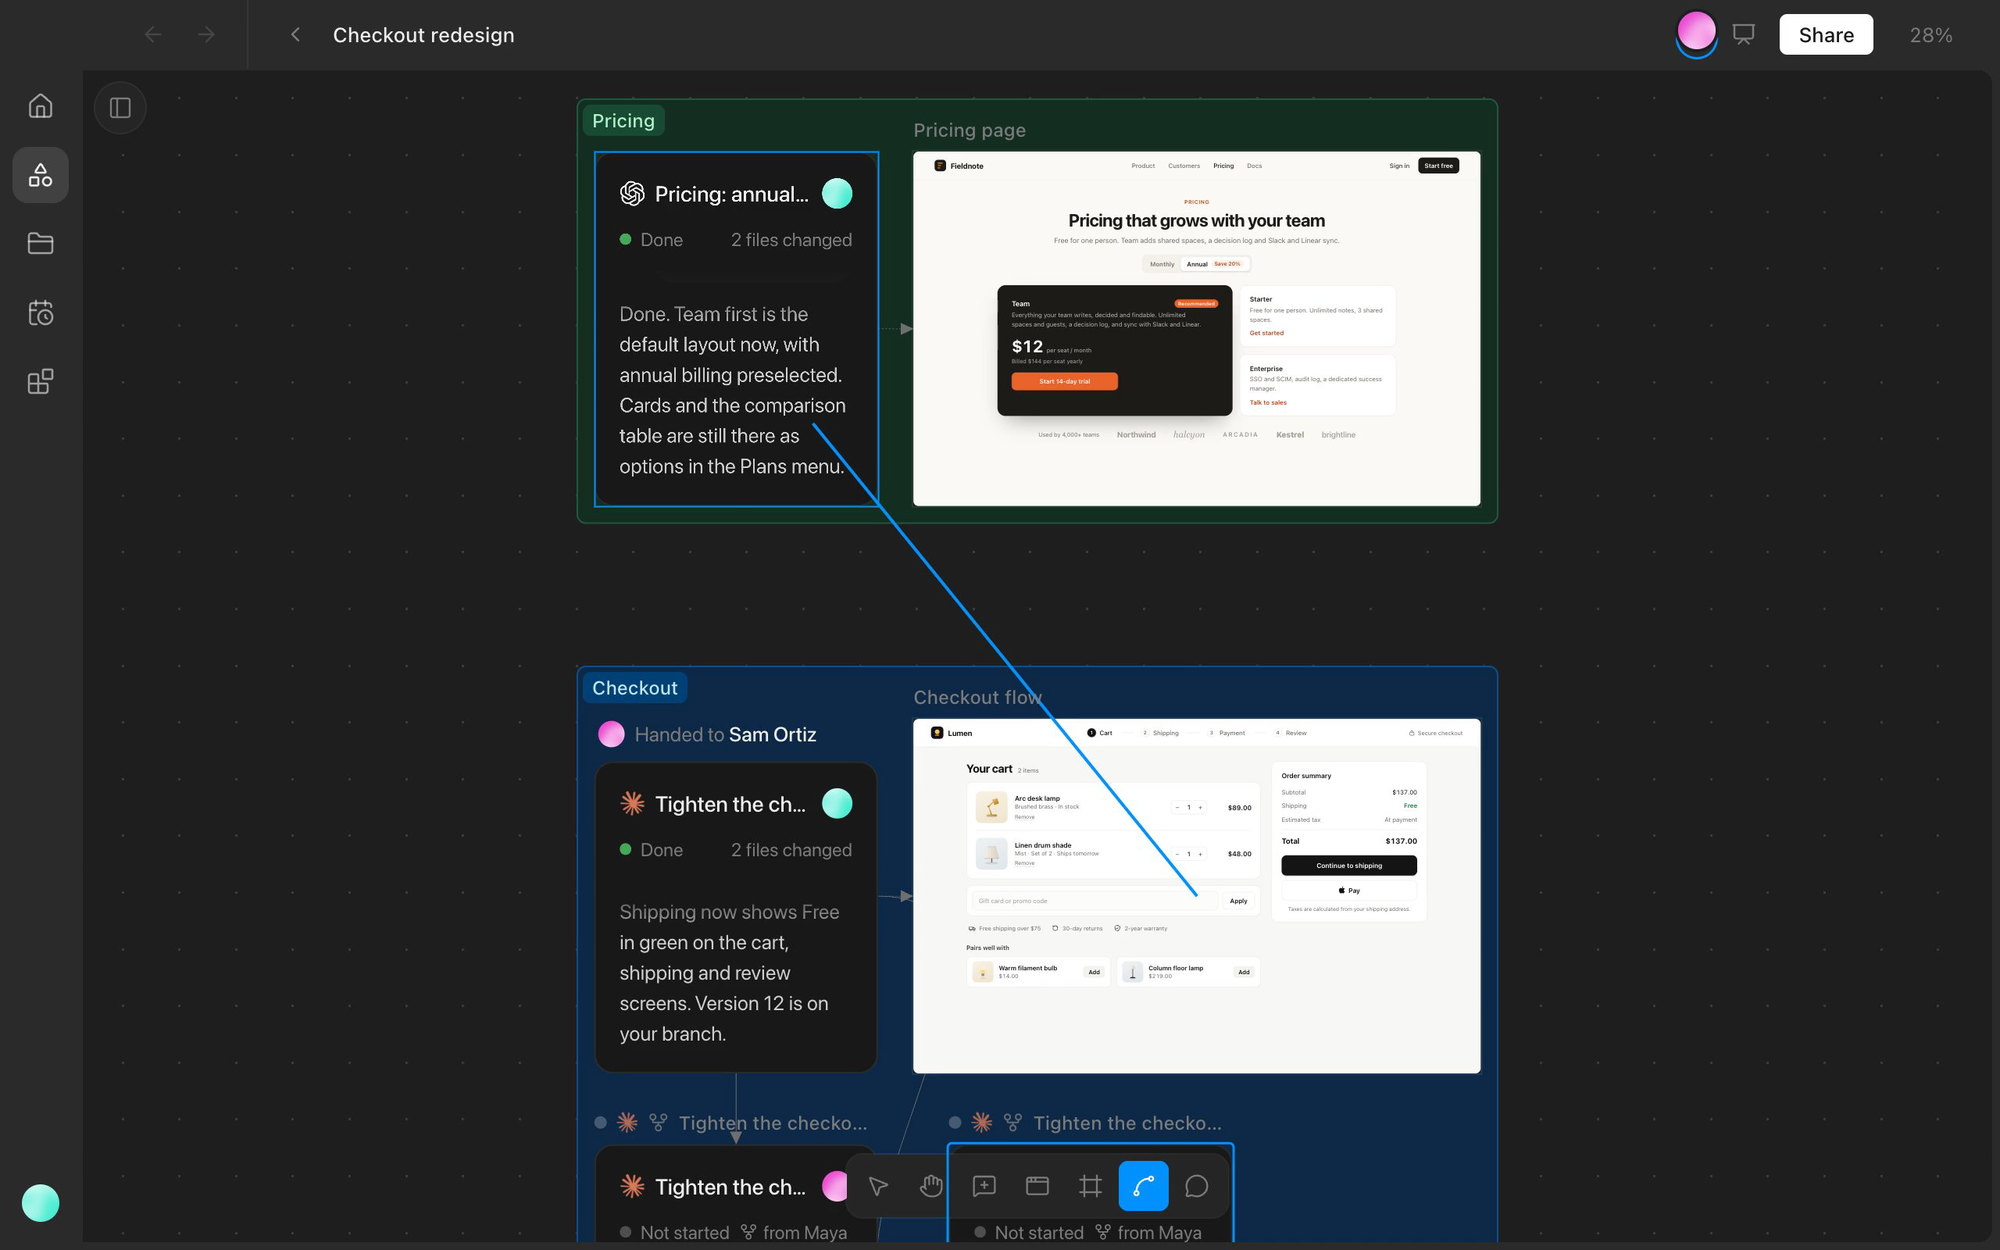
Task: Open the folder icon in the left sidebar
Action: tap(40, 243)
